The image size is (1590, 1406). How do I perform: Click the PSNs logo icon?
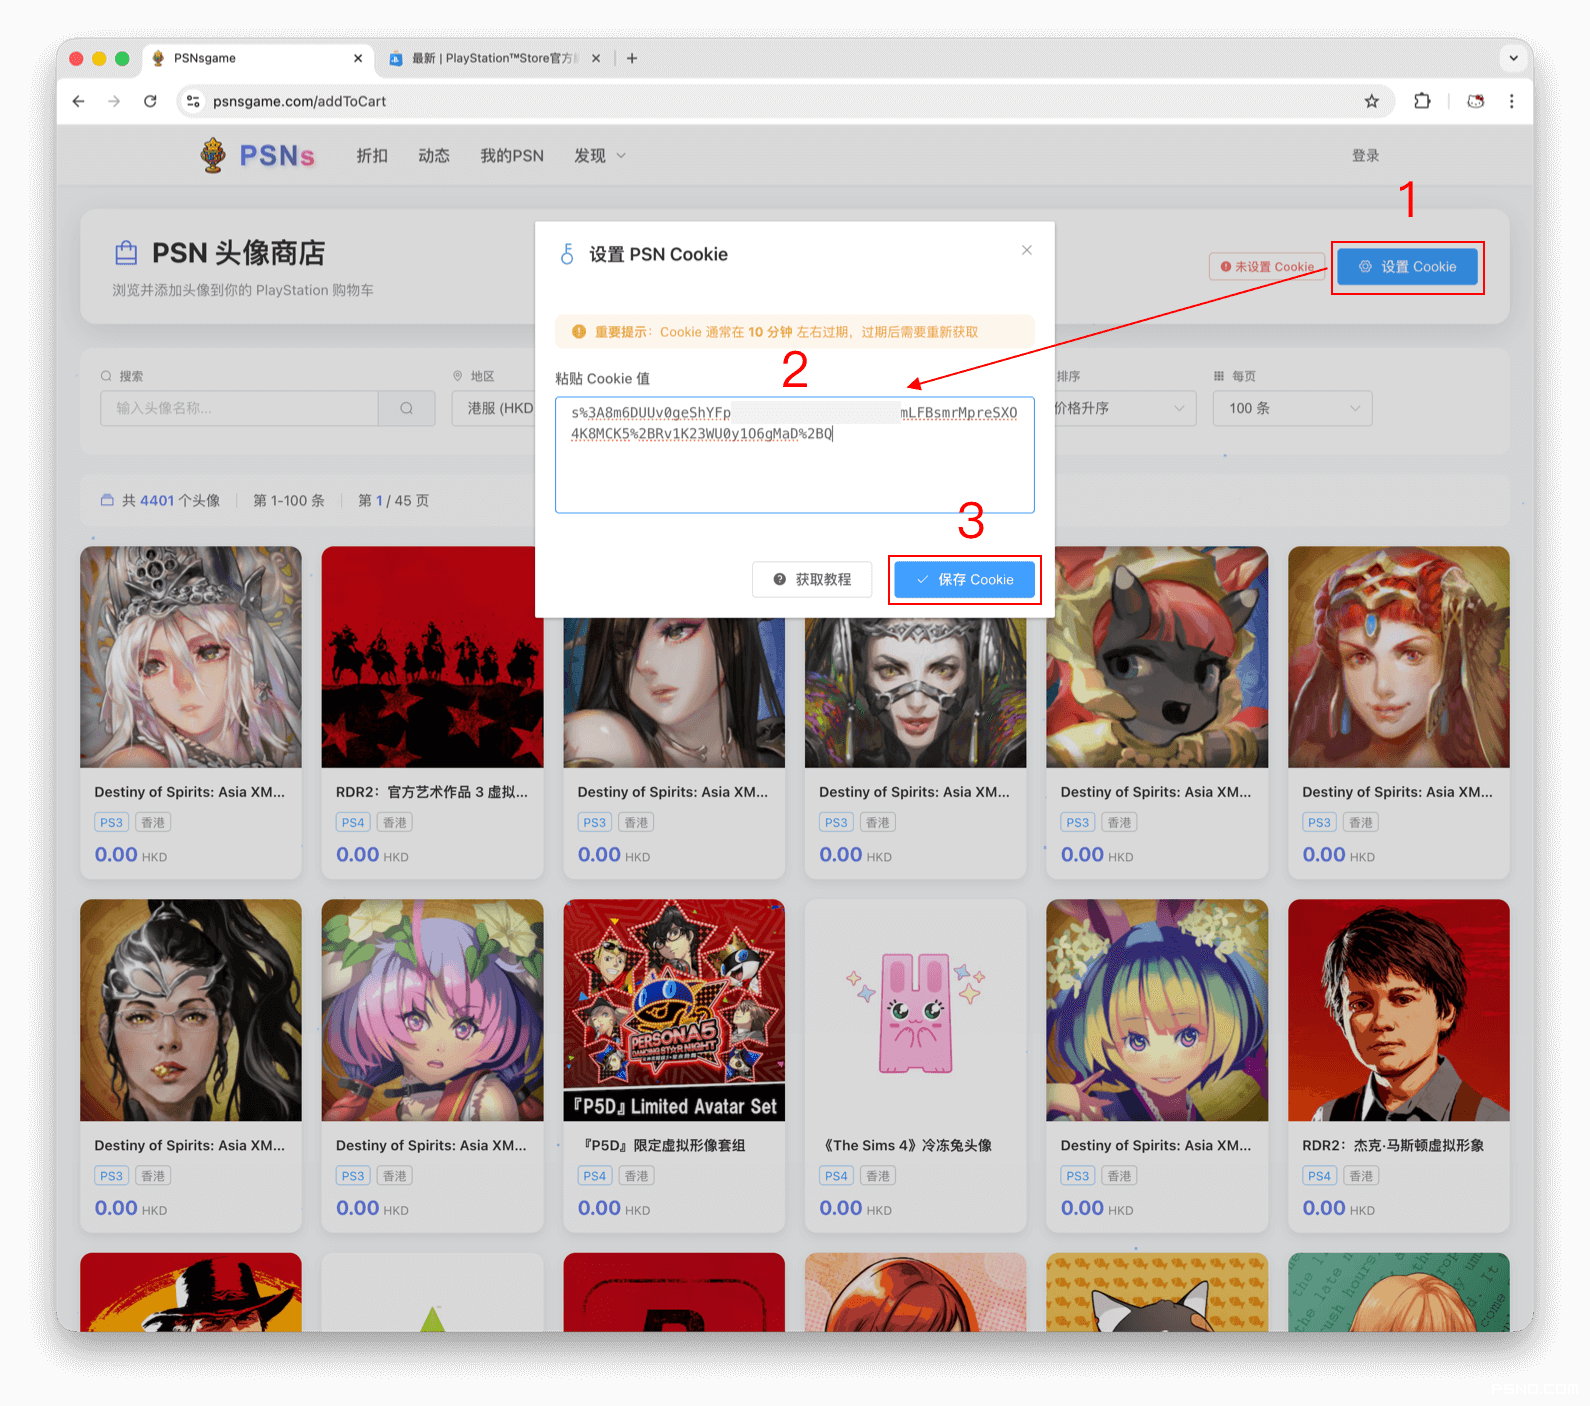coord(213,156)
